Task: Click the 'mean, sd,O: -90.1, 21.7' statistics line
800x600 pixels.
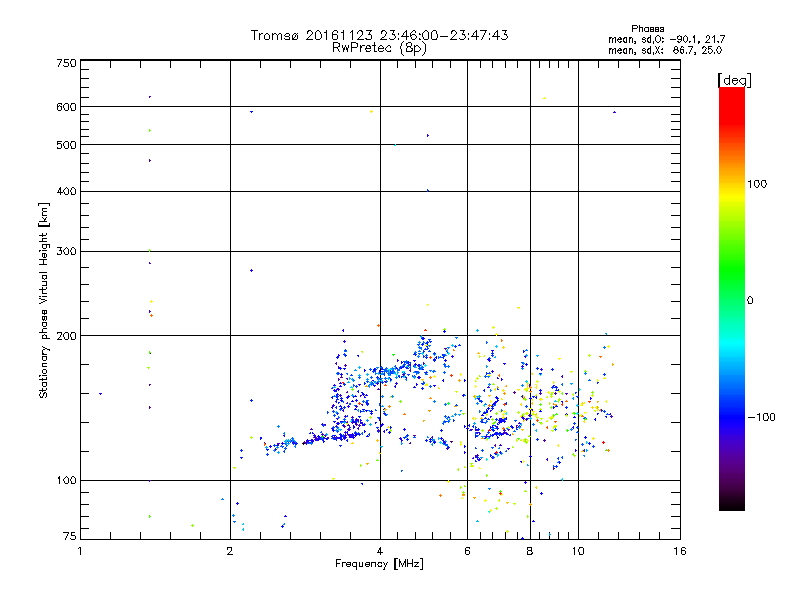Action: pos(666,39)
